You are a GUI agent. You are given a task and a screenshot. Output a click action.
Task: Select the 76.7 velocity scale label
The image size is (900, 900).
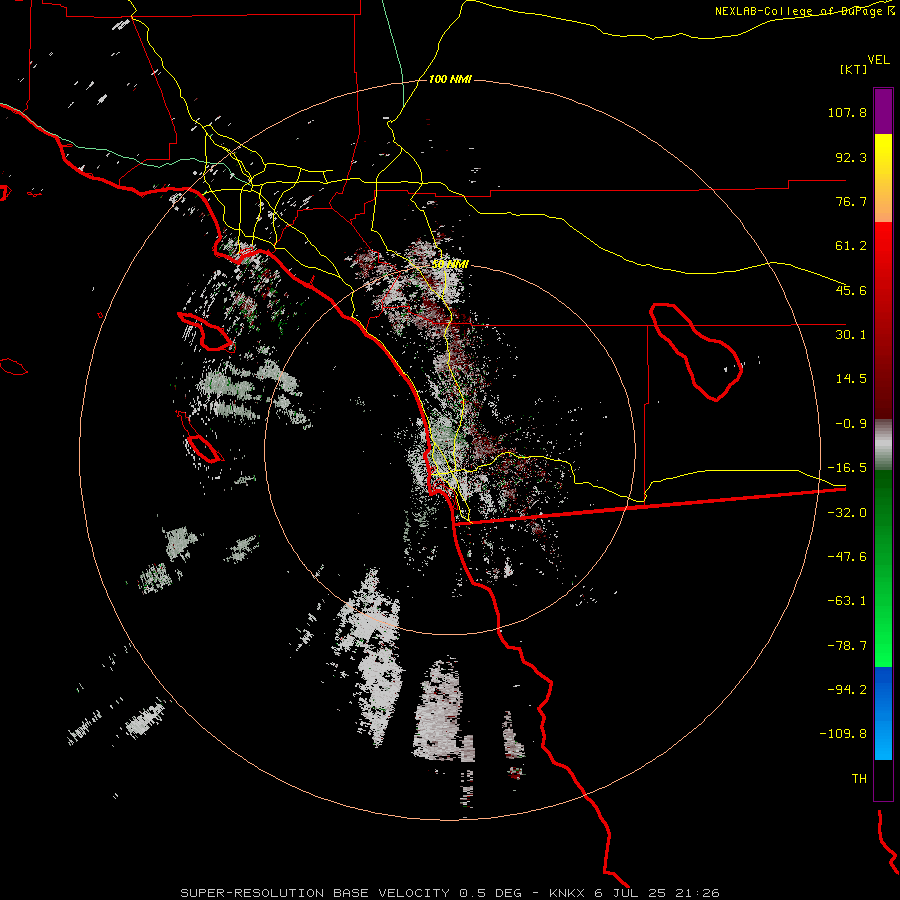pos(851,201)
